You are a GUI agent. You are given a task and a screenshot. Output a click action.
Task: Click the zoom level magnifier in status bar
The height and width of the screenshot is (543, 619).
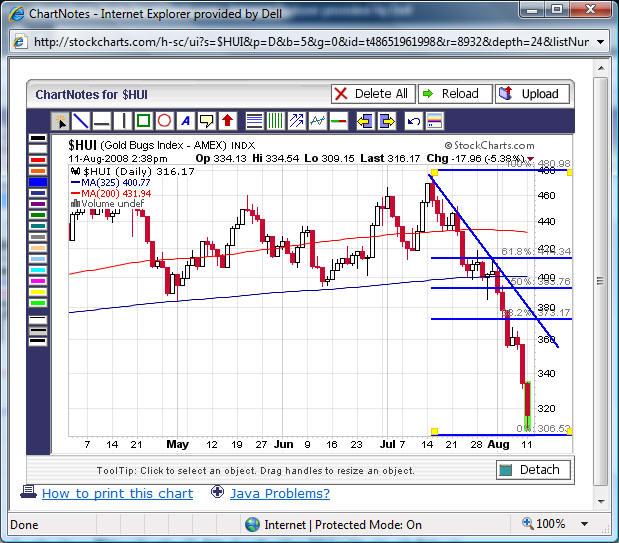tap(528, 523)
